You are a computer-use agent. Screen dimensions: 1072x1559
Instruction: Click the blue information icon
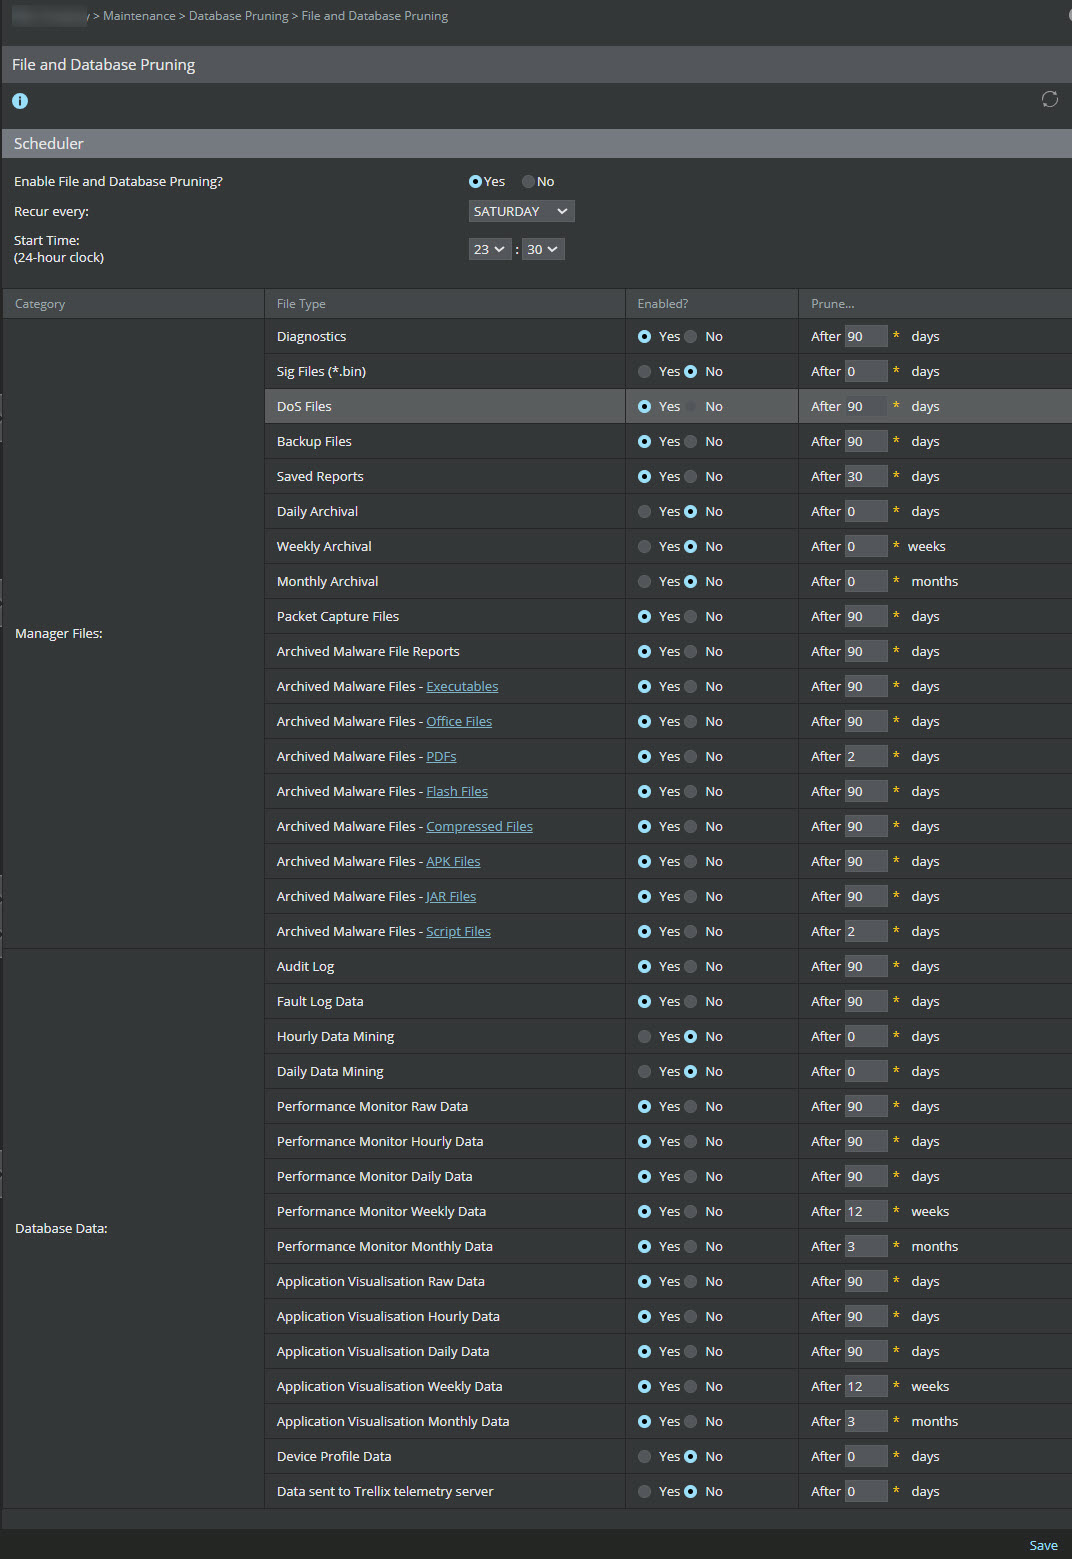point(20,101)
